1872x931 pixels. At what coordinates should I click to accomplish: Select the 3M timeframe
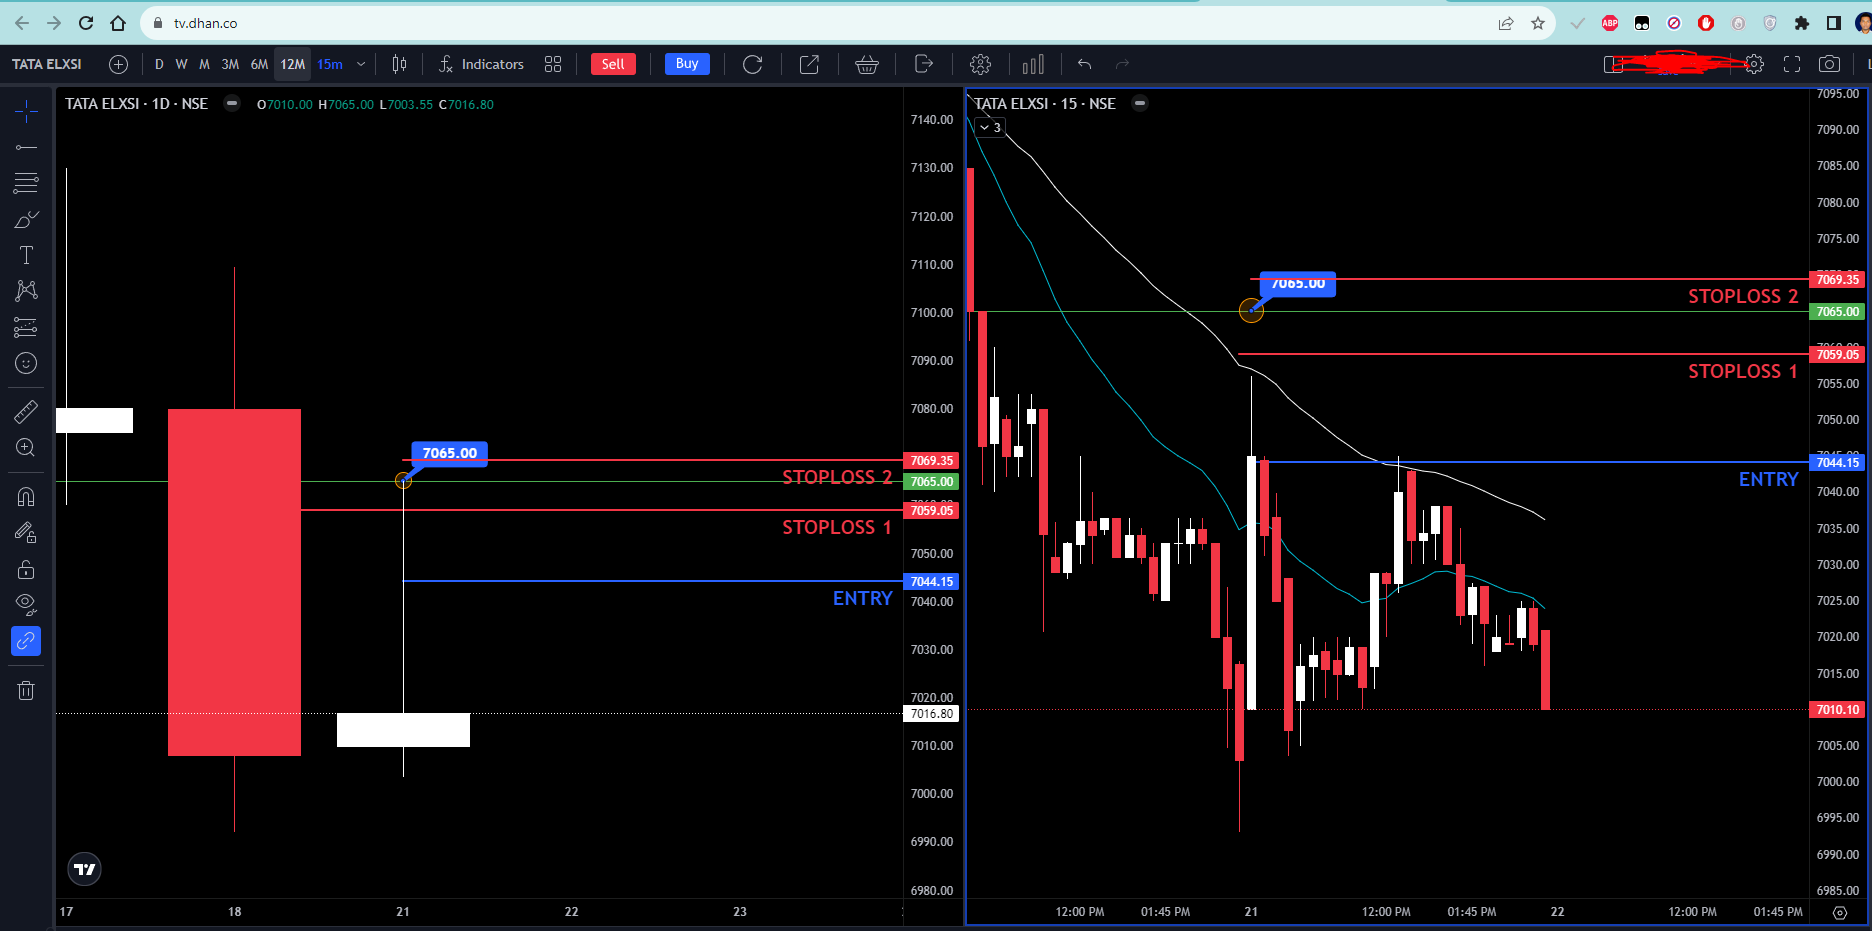click(x=230, y=64)
